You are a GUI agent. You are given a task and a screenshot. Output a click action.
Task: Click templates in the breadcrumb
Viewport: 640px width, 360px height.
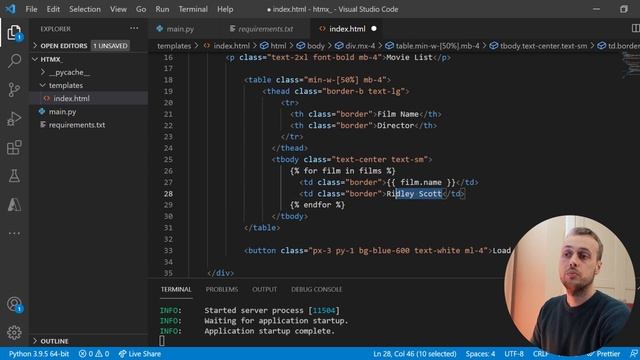click(174, 46)
